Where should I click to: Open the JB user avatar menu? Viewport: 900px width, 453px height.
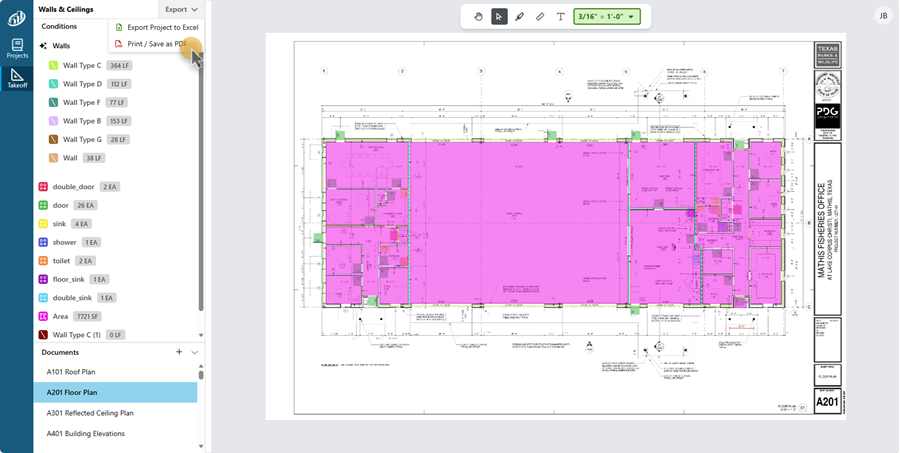click(x=883, y=16)
